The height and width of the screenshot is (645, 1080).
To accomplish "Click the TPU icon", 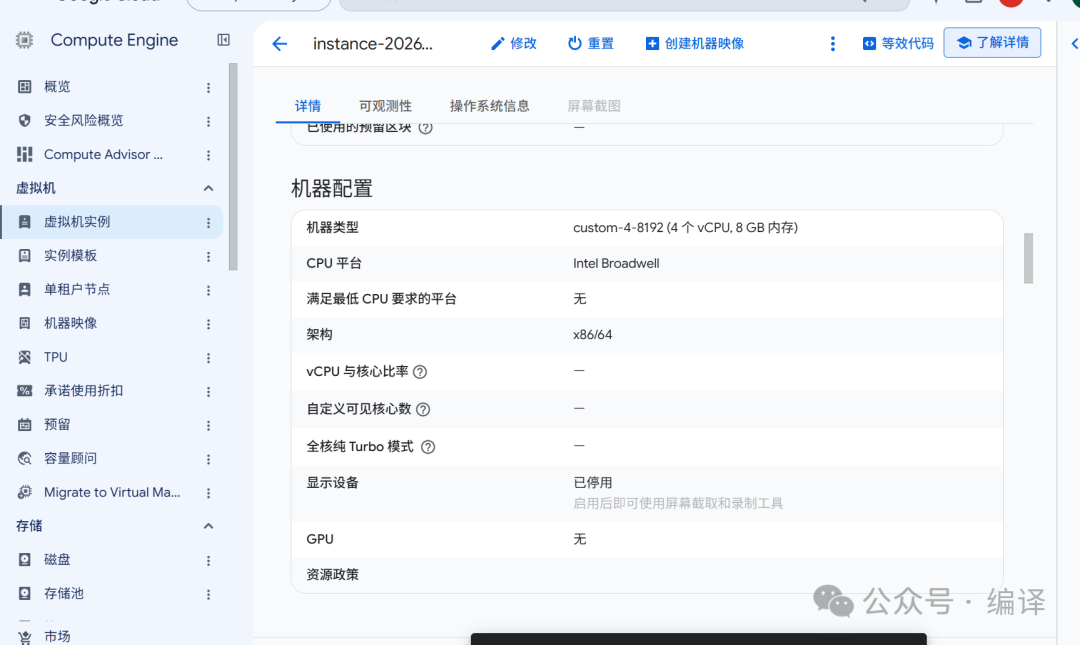I will point(25,357).
